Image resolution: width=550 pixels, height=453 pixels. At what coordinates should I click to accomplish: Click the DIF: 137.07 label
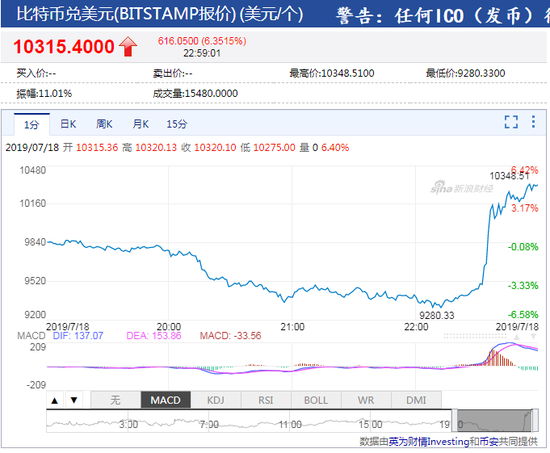pos(78,336)
